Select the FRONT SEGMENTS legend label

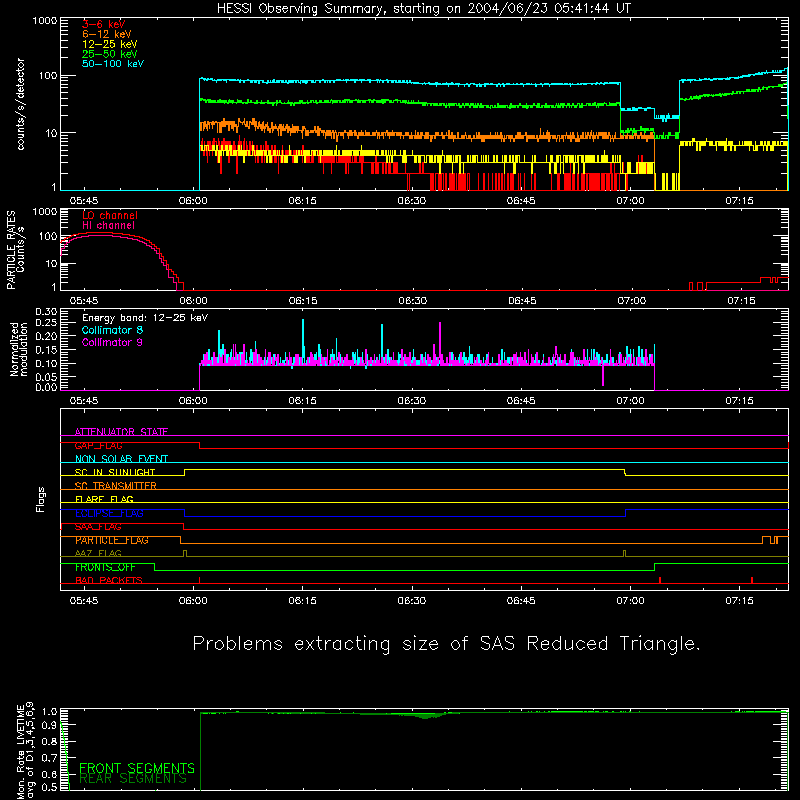coord(137,768)
